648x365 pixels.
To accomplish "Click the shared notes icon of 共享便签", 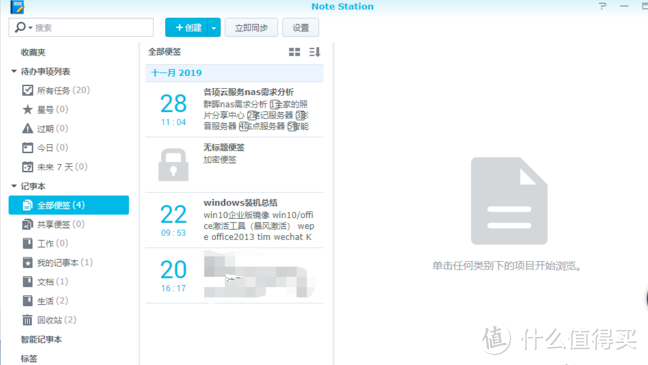I will coord(27,224).
